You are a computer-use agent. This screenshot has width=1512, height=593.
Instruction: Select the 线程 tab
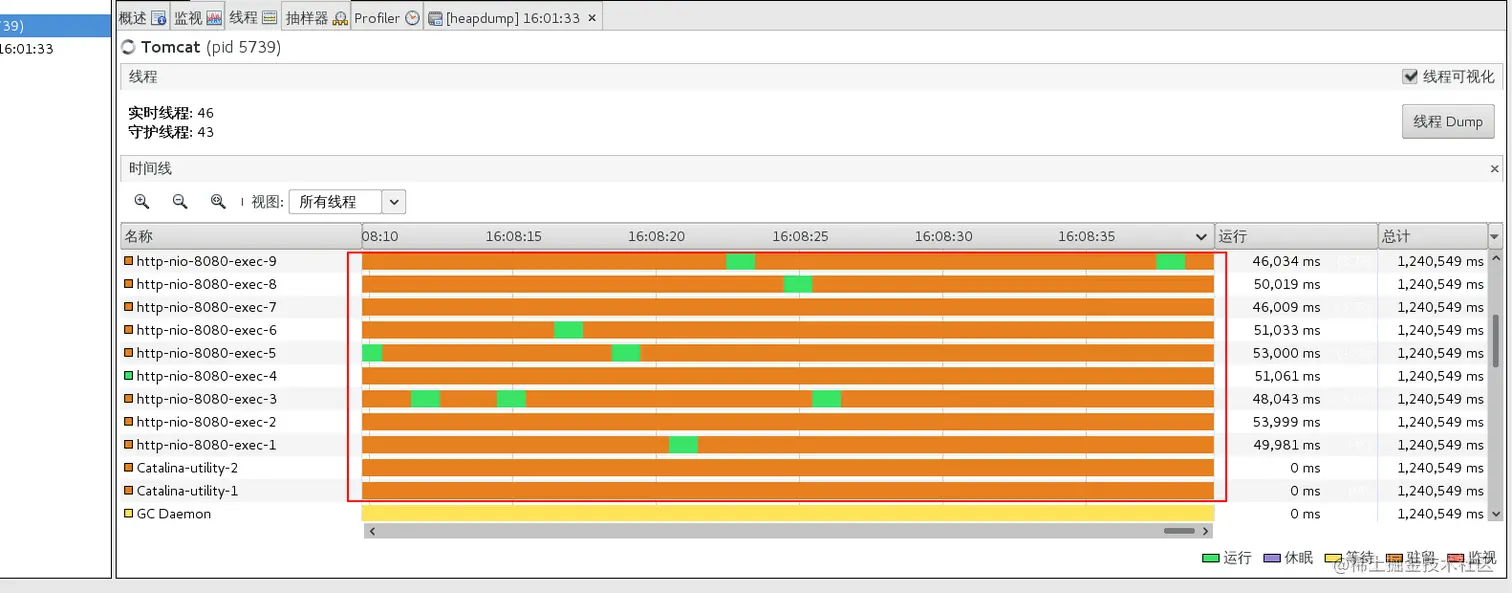[x=252, y=17]
